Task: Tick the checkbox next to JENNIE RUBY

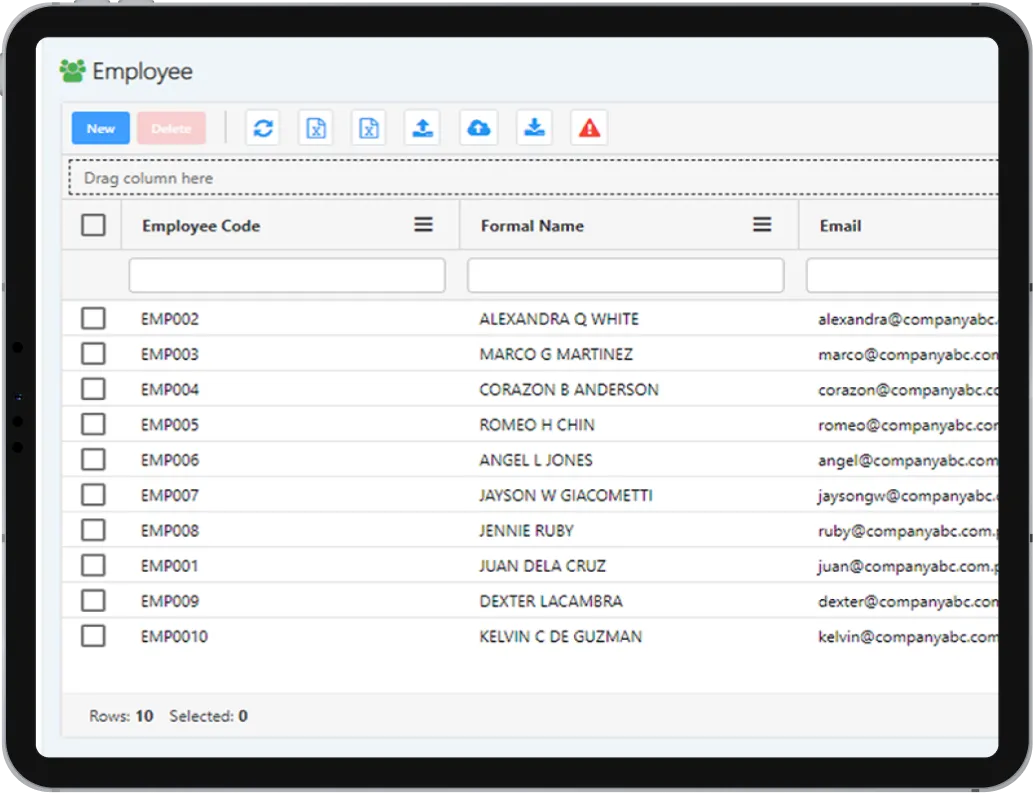Action: (x=93, y=529)
